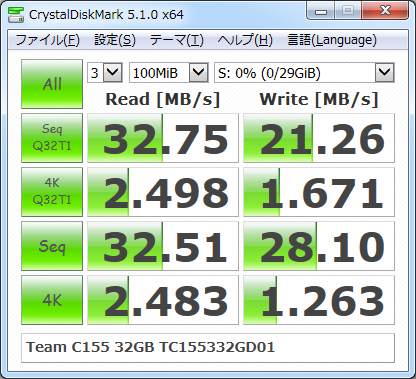Image resolution: width=416 pixels, height=379 pixels.
Task: Click the Read [MB/s] column header
Action: (163, 99)
